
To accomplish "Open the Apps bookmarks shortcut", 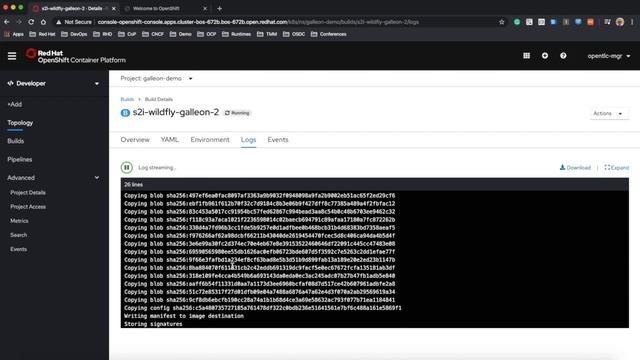I will [x=14, y=34].
